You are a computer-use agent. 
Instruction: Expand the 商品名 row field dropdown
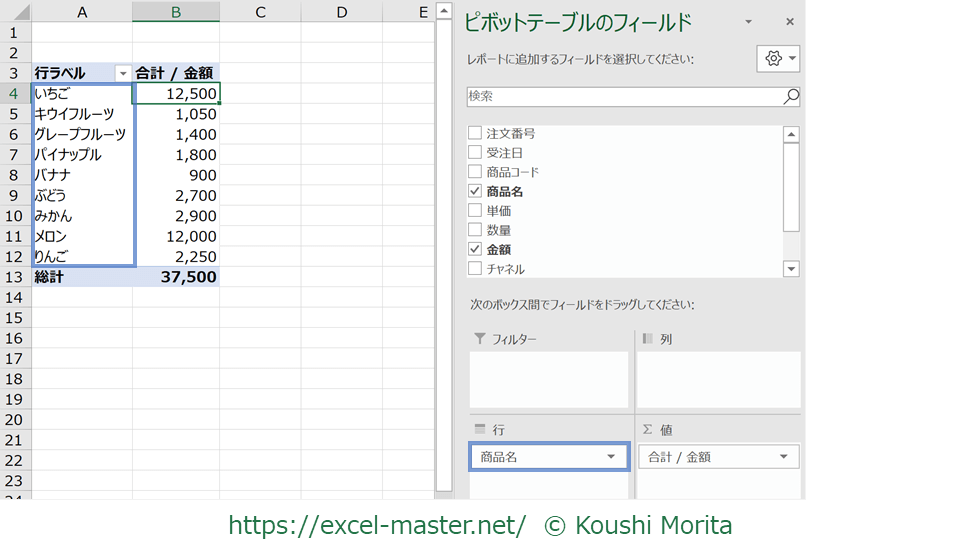(x=611, y=457)
